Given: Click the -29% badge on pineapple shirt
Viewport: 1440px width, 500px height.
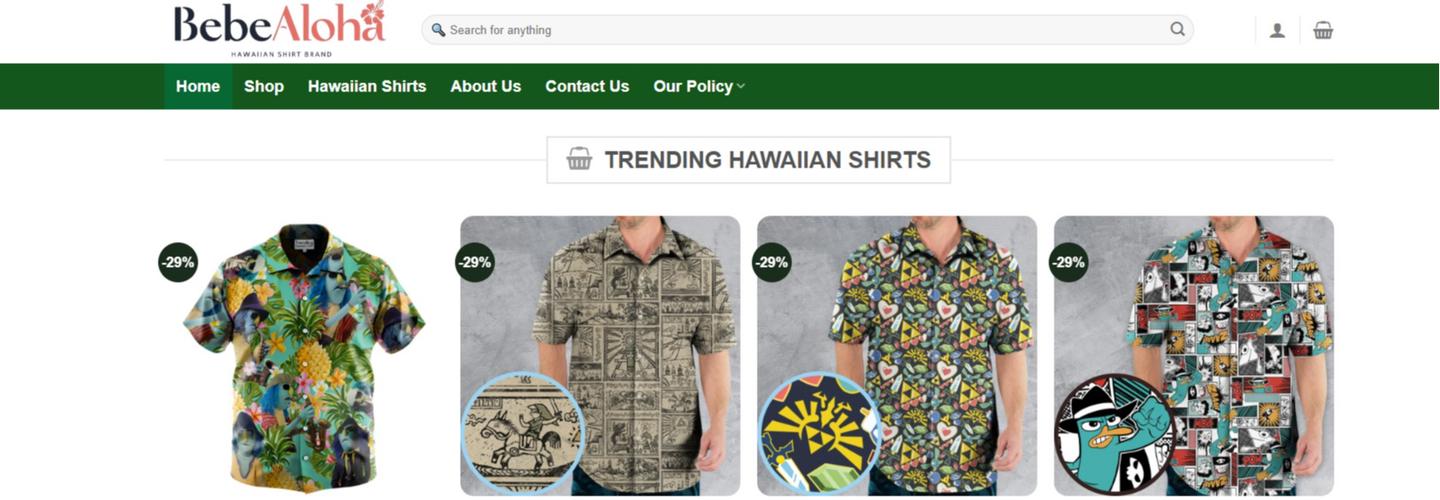Looking at the screenshot, I should [178, 263].
